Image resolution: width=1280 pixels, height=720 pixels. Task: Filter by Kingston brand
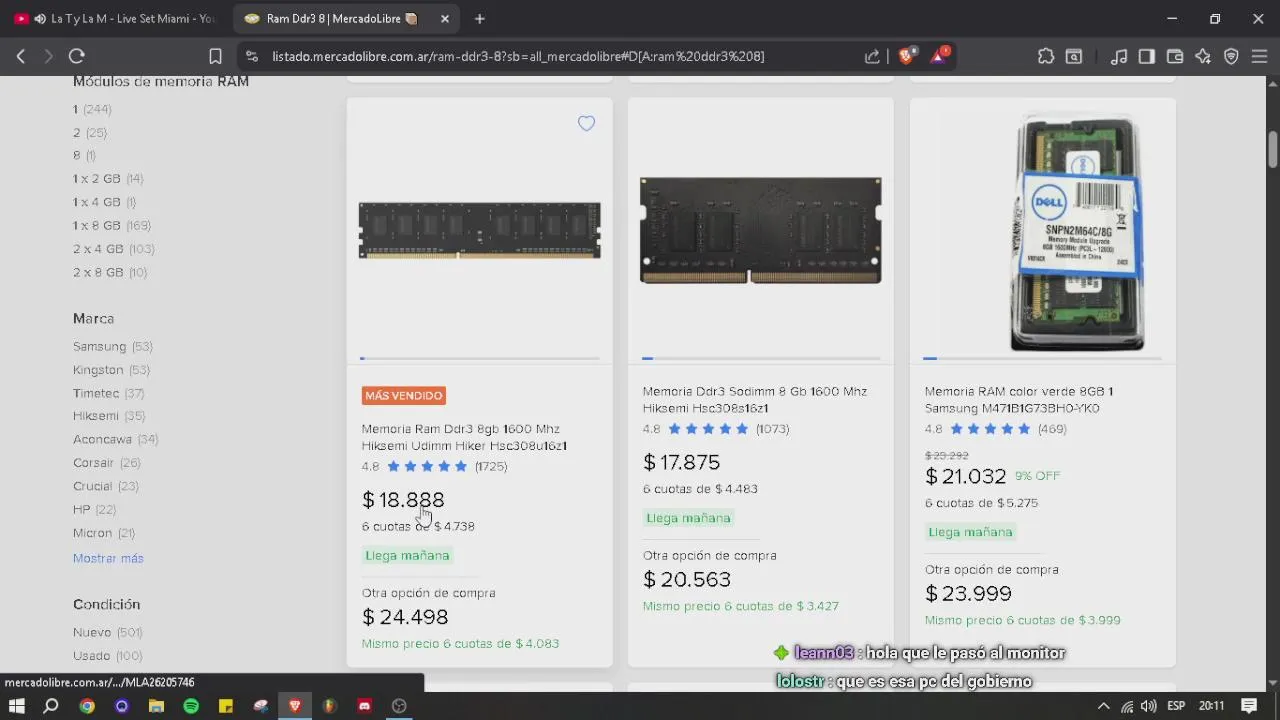coord(111,370)
